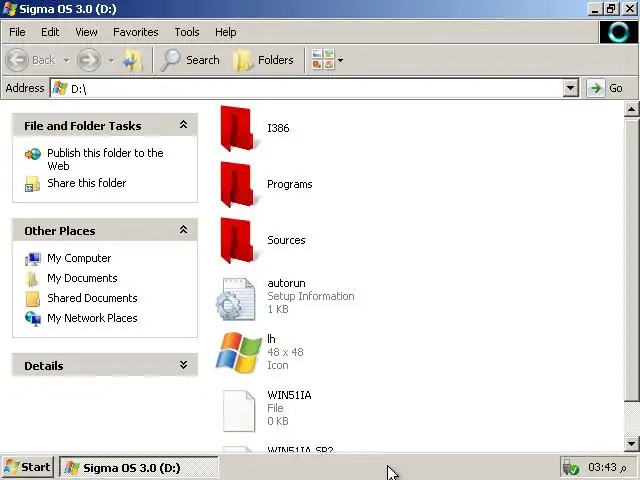
Task: Open the Back history dropdown arrow
Action: pyautogui.click(x=66, y=60)
